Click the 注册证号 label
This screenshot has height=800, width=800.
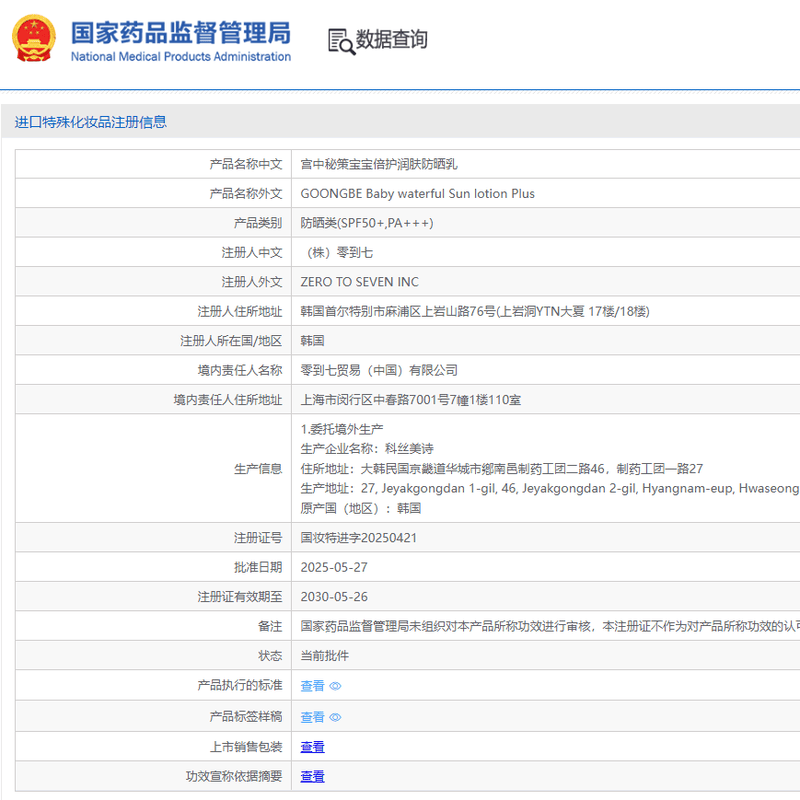[258, 538]
